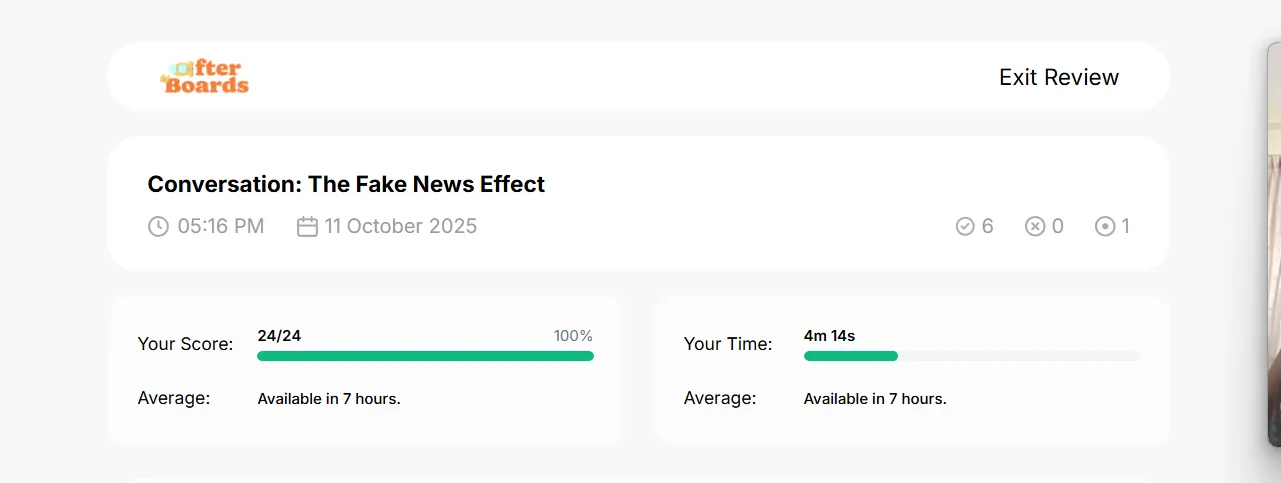Image resolution: width=1281 pixels, height=483 pixels.
Task: Click the 05:16 PM time text
Action: point(221,226)
